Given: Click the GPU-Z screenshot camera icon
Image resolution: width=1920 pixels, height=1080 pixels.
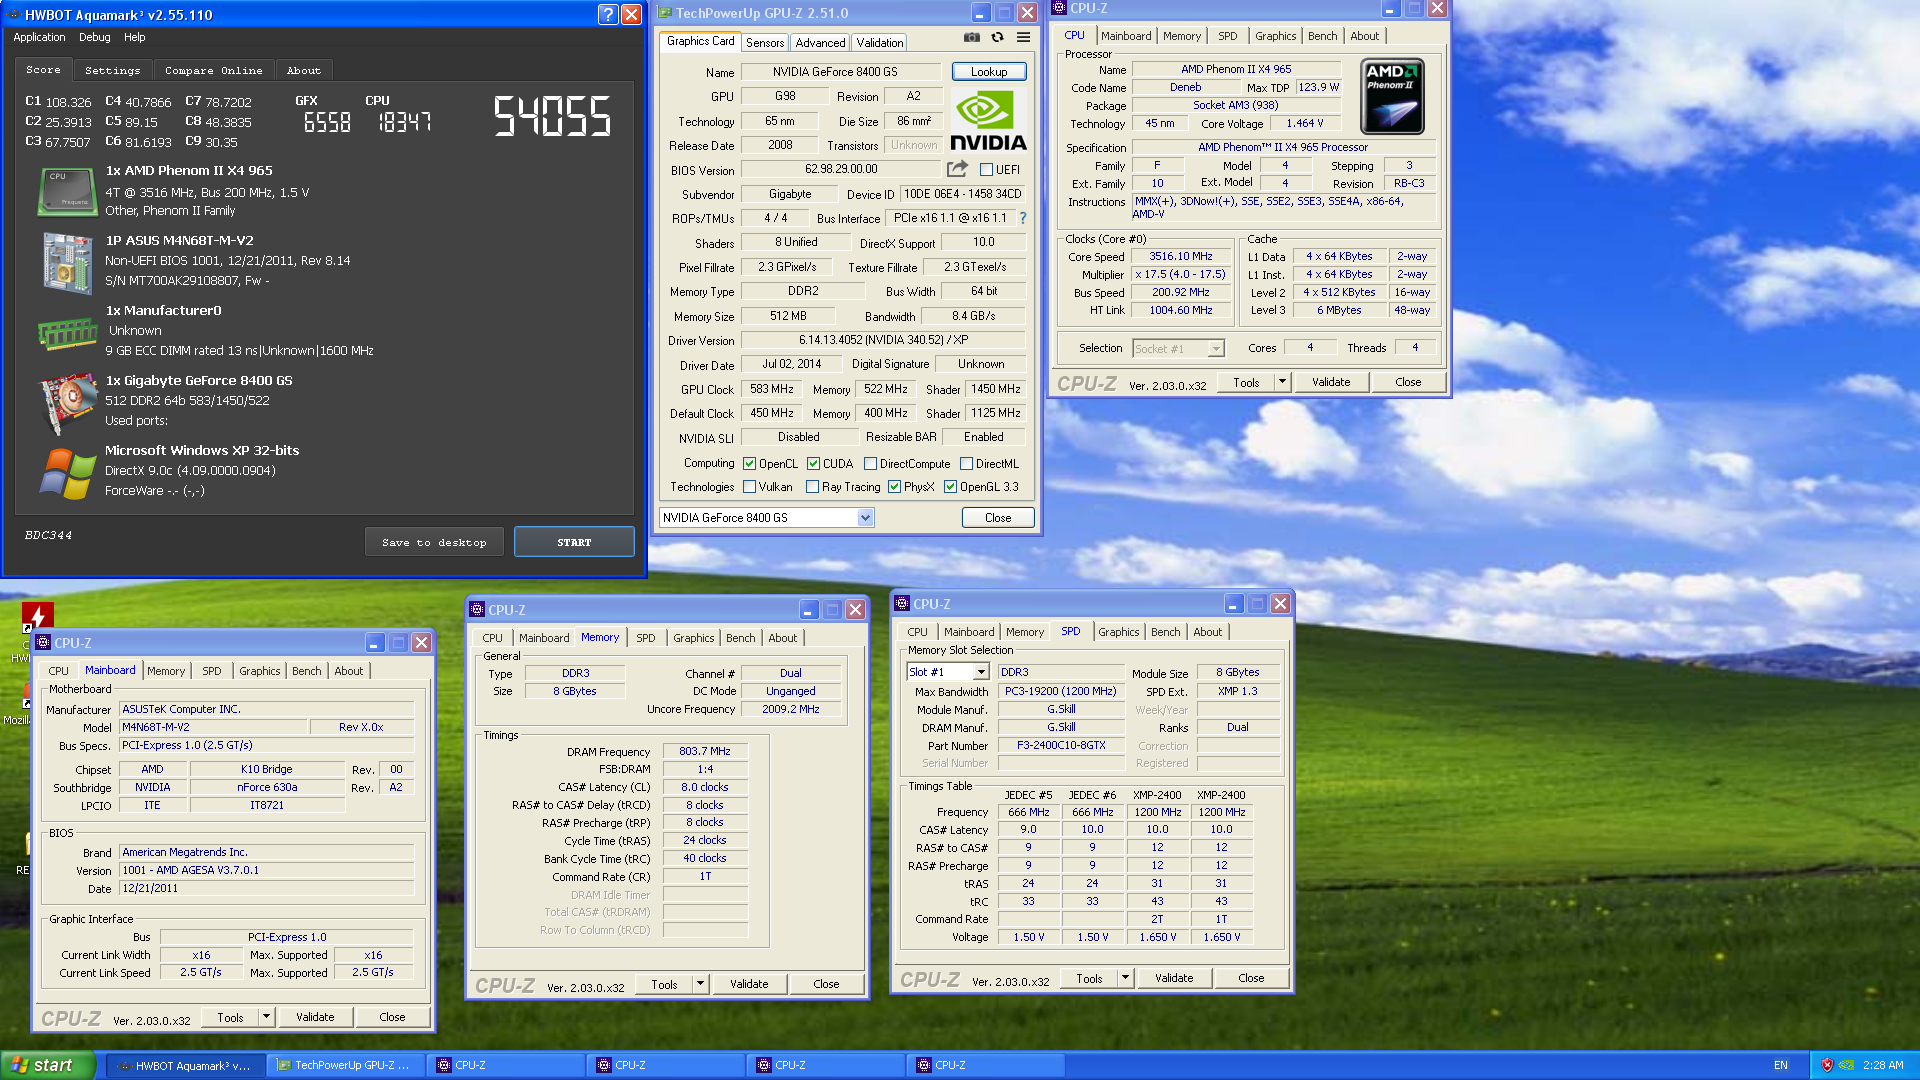Looking at the screenshot, I should pos(971,37).
